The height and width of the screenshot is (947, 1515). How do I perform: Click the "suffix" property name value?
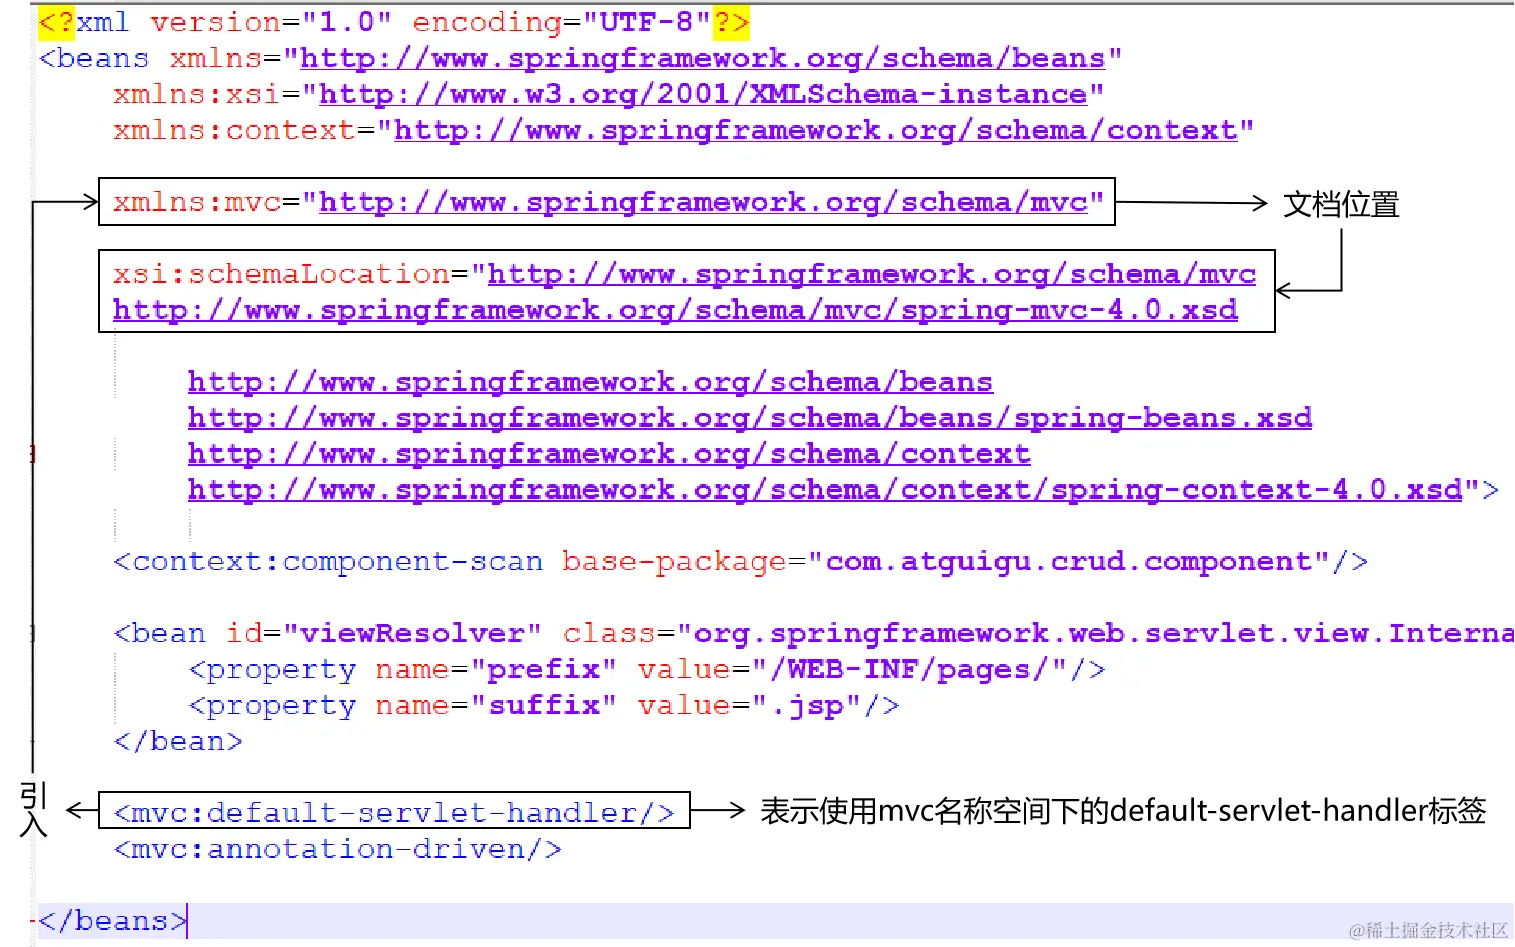[x=543, y=707]
